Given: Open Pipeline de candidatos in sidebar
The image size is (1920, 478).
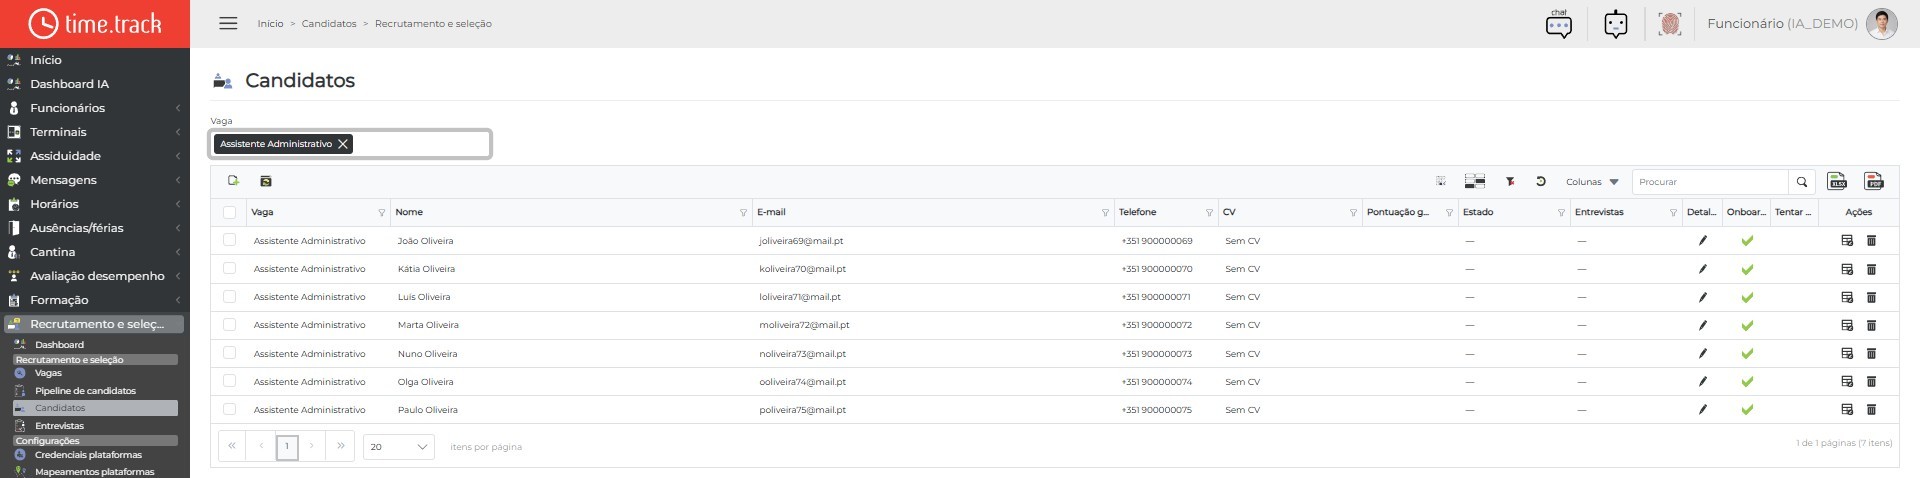Looking at the screenshot, I should [x=85, y=391].
